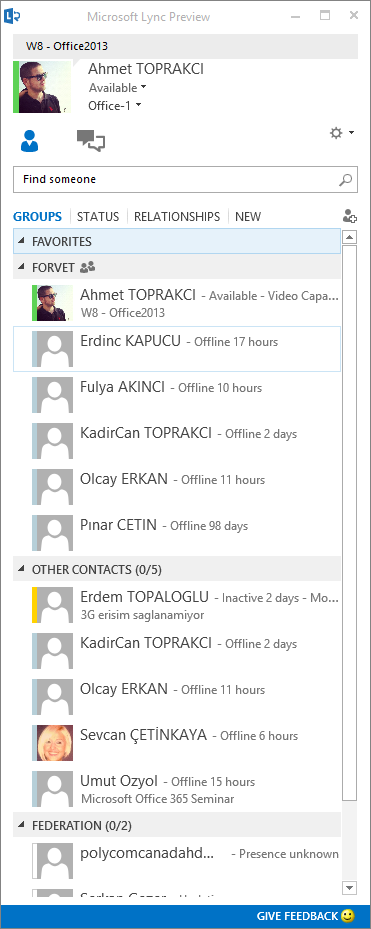Collapse the OTHER CONTACTS group
The width and height of the screenshot is (371, 929).
pos(22,569)
